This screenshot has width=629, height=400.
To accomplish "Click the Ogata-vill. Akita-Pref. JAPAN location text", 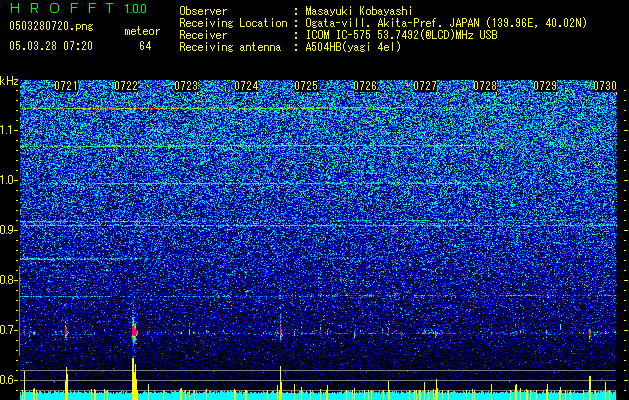I will tap(446, 23).
